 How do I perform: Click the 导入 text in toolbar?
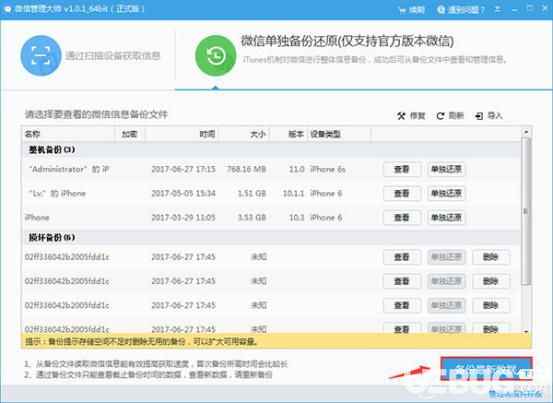tap(495, 116)
